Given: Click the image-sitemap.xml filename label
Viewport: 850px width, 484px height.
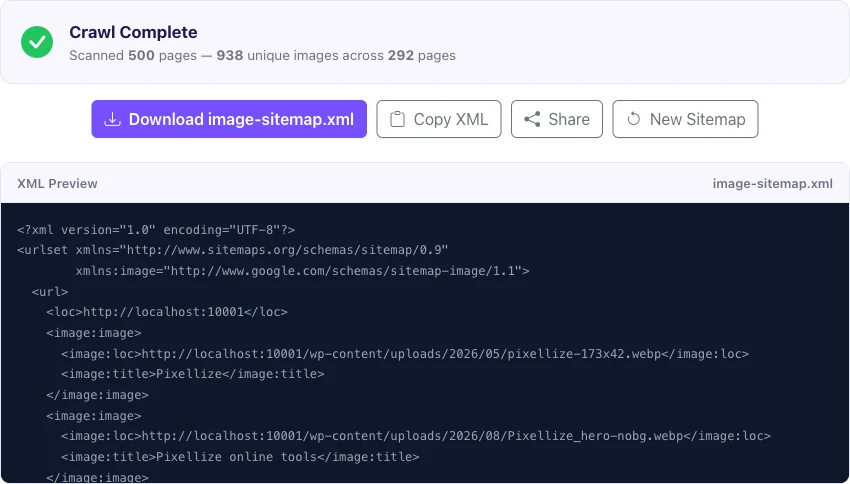Looking at the screenshot, I should point(772,184).
